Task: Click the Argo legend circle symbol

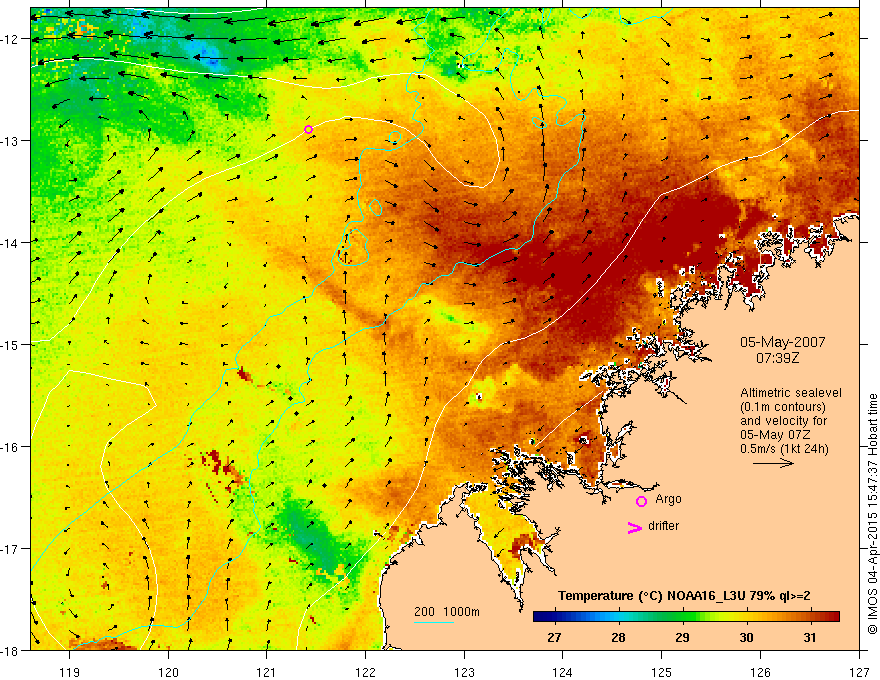Action: click(x=641, y=501)
